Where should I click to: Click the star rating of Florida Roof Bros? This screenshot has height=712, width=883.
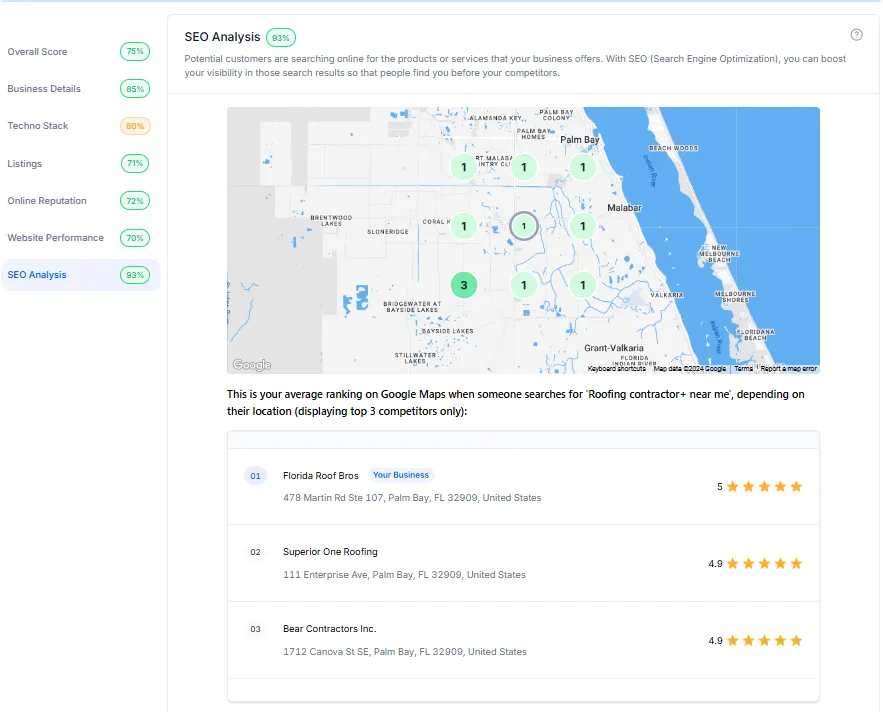tap(759, 487)
